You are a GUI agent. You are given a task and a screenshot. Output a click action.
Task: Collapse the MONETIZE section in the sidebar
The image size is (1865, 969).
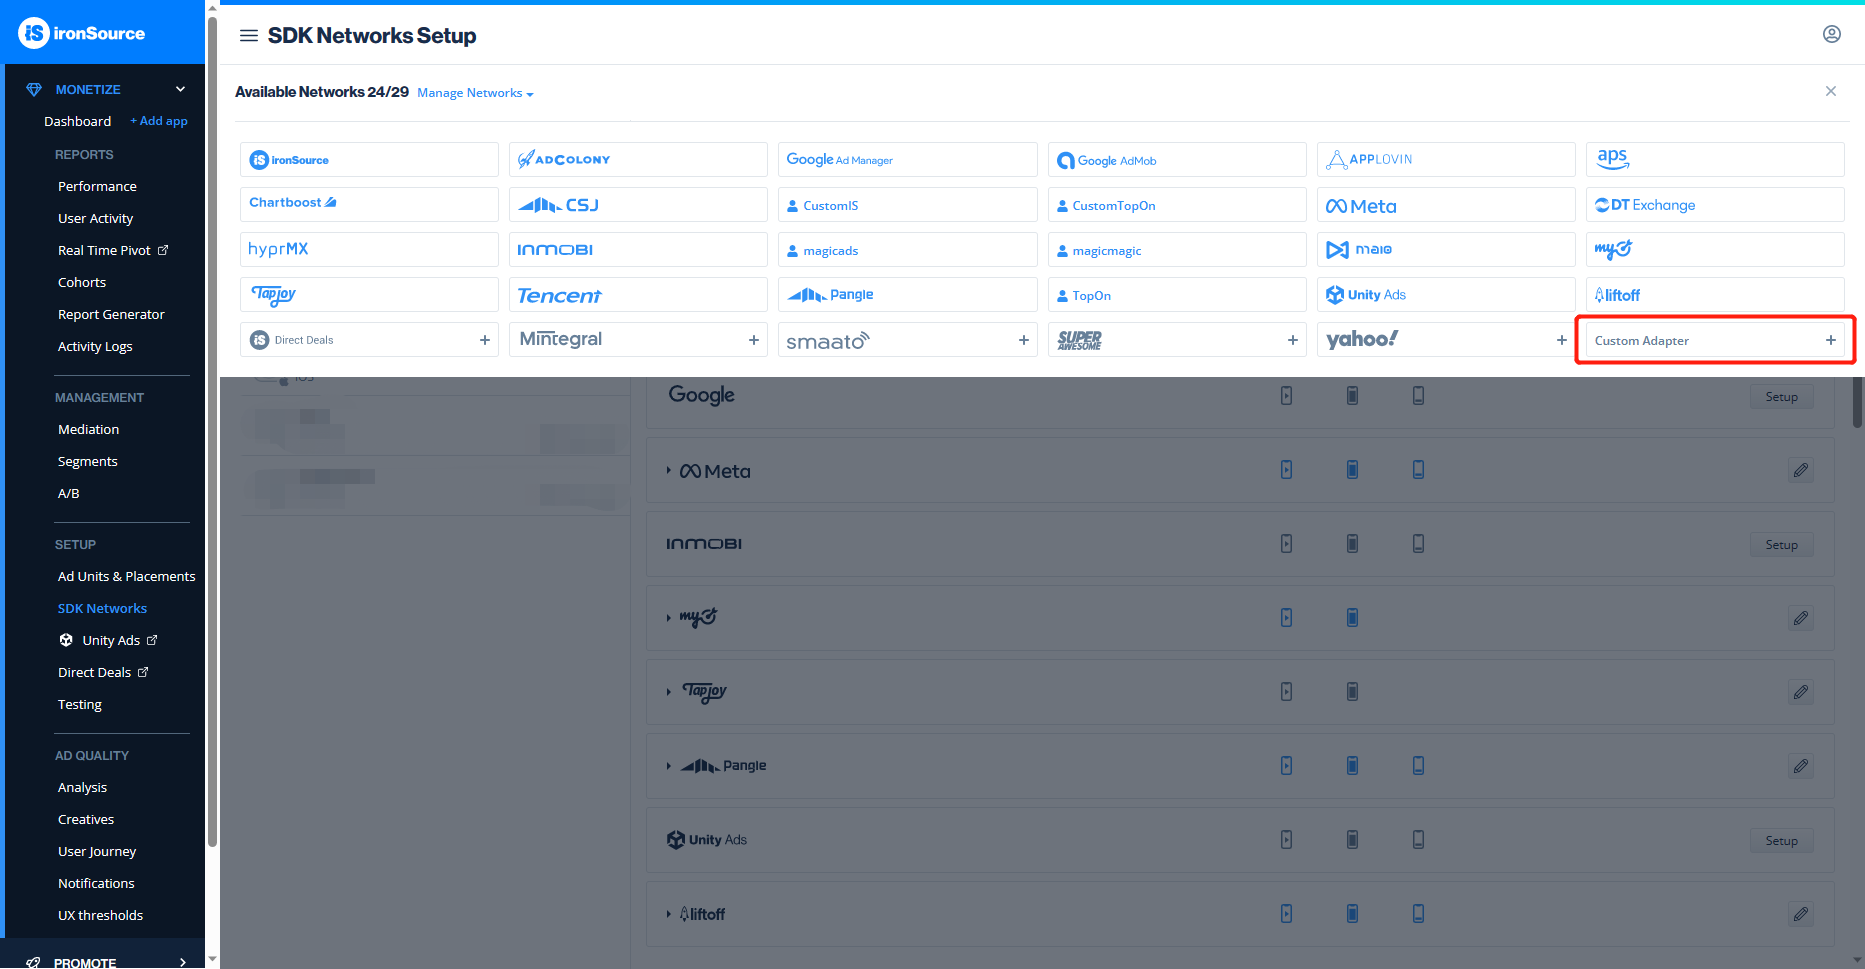click(180, 88)
